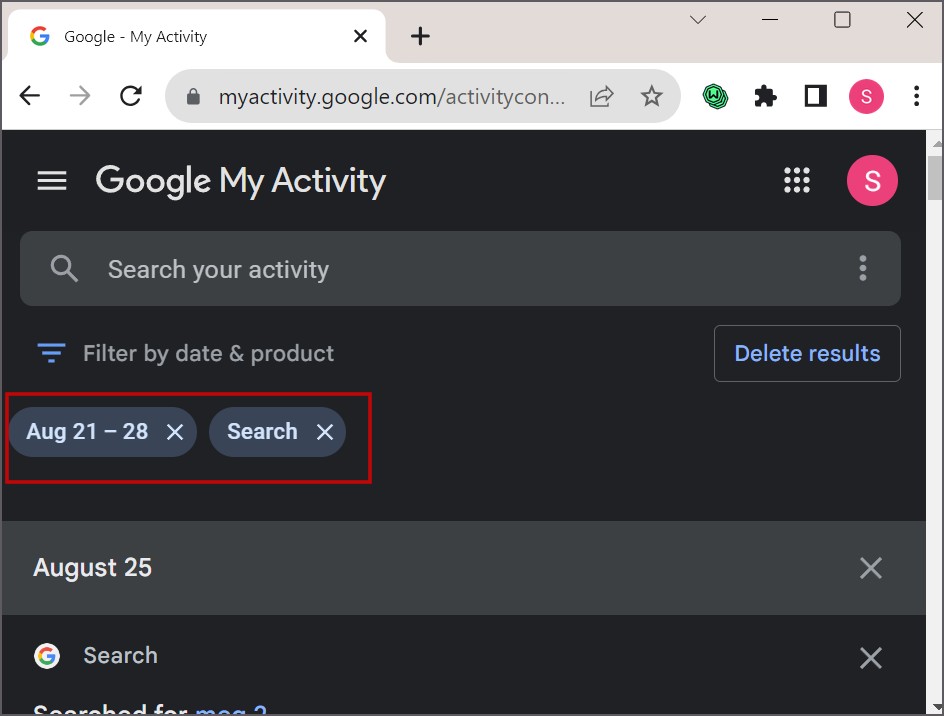Open a new browser tab
This screenshot has height=716, width=944.
420,36
